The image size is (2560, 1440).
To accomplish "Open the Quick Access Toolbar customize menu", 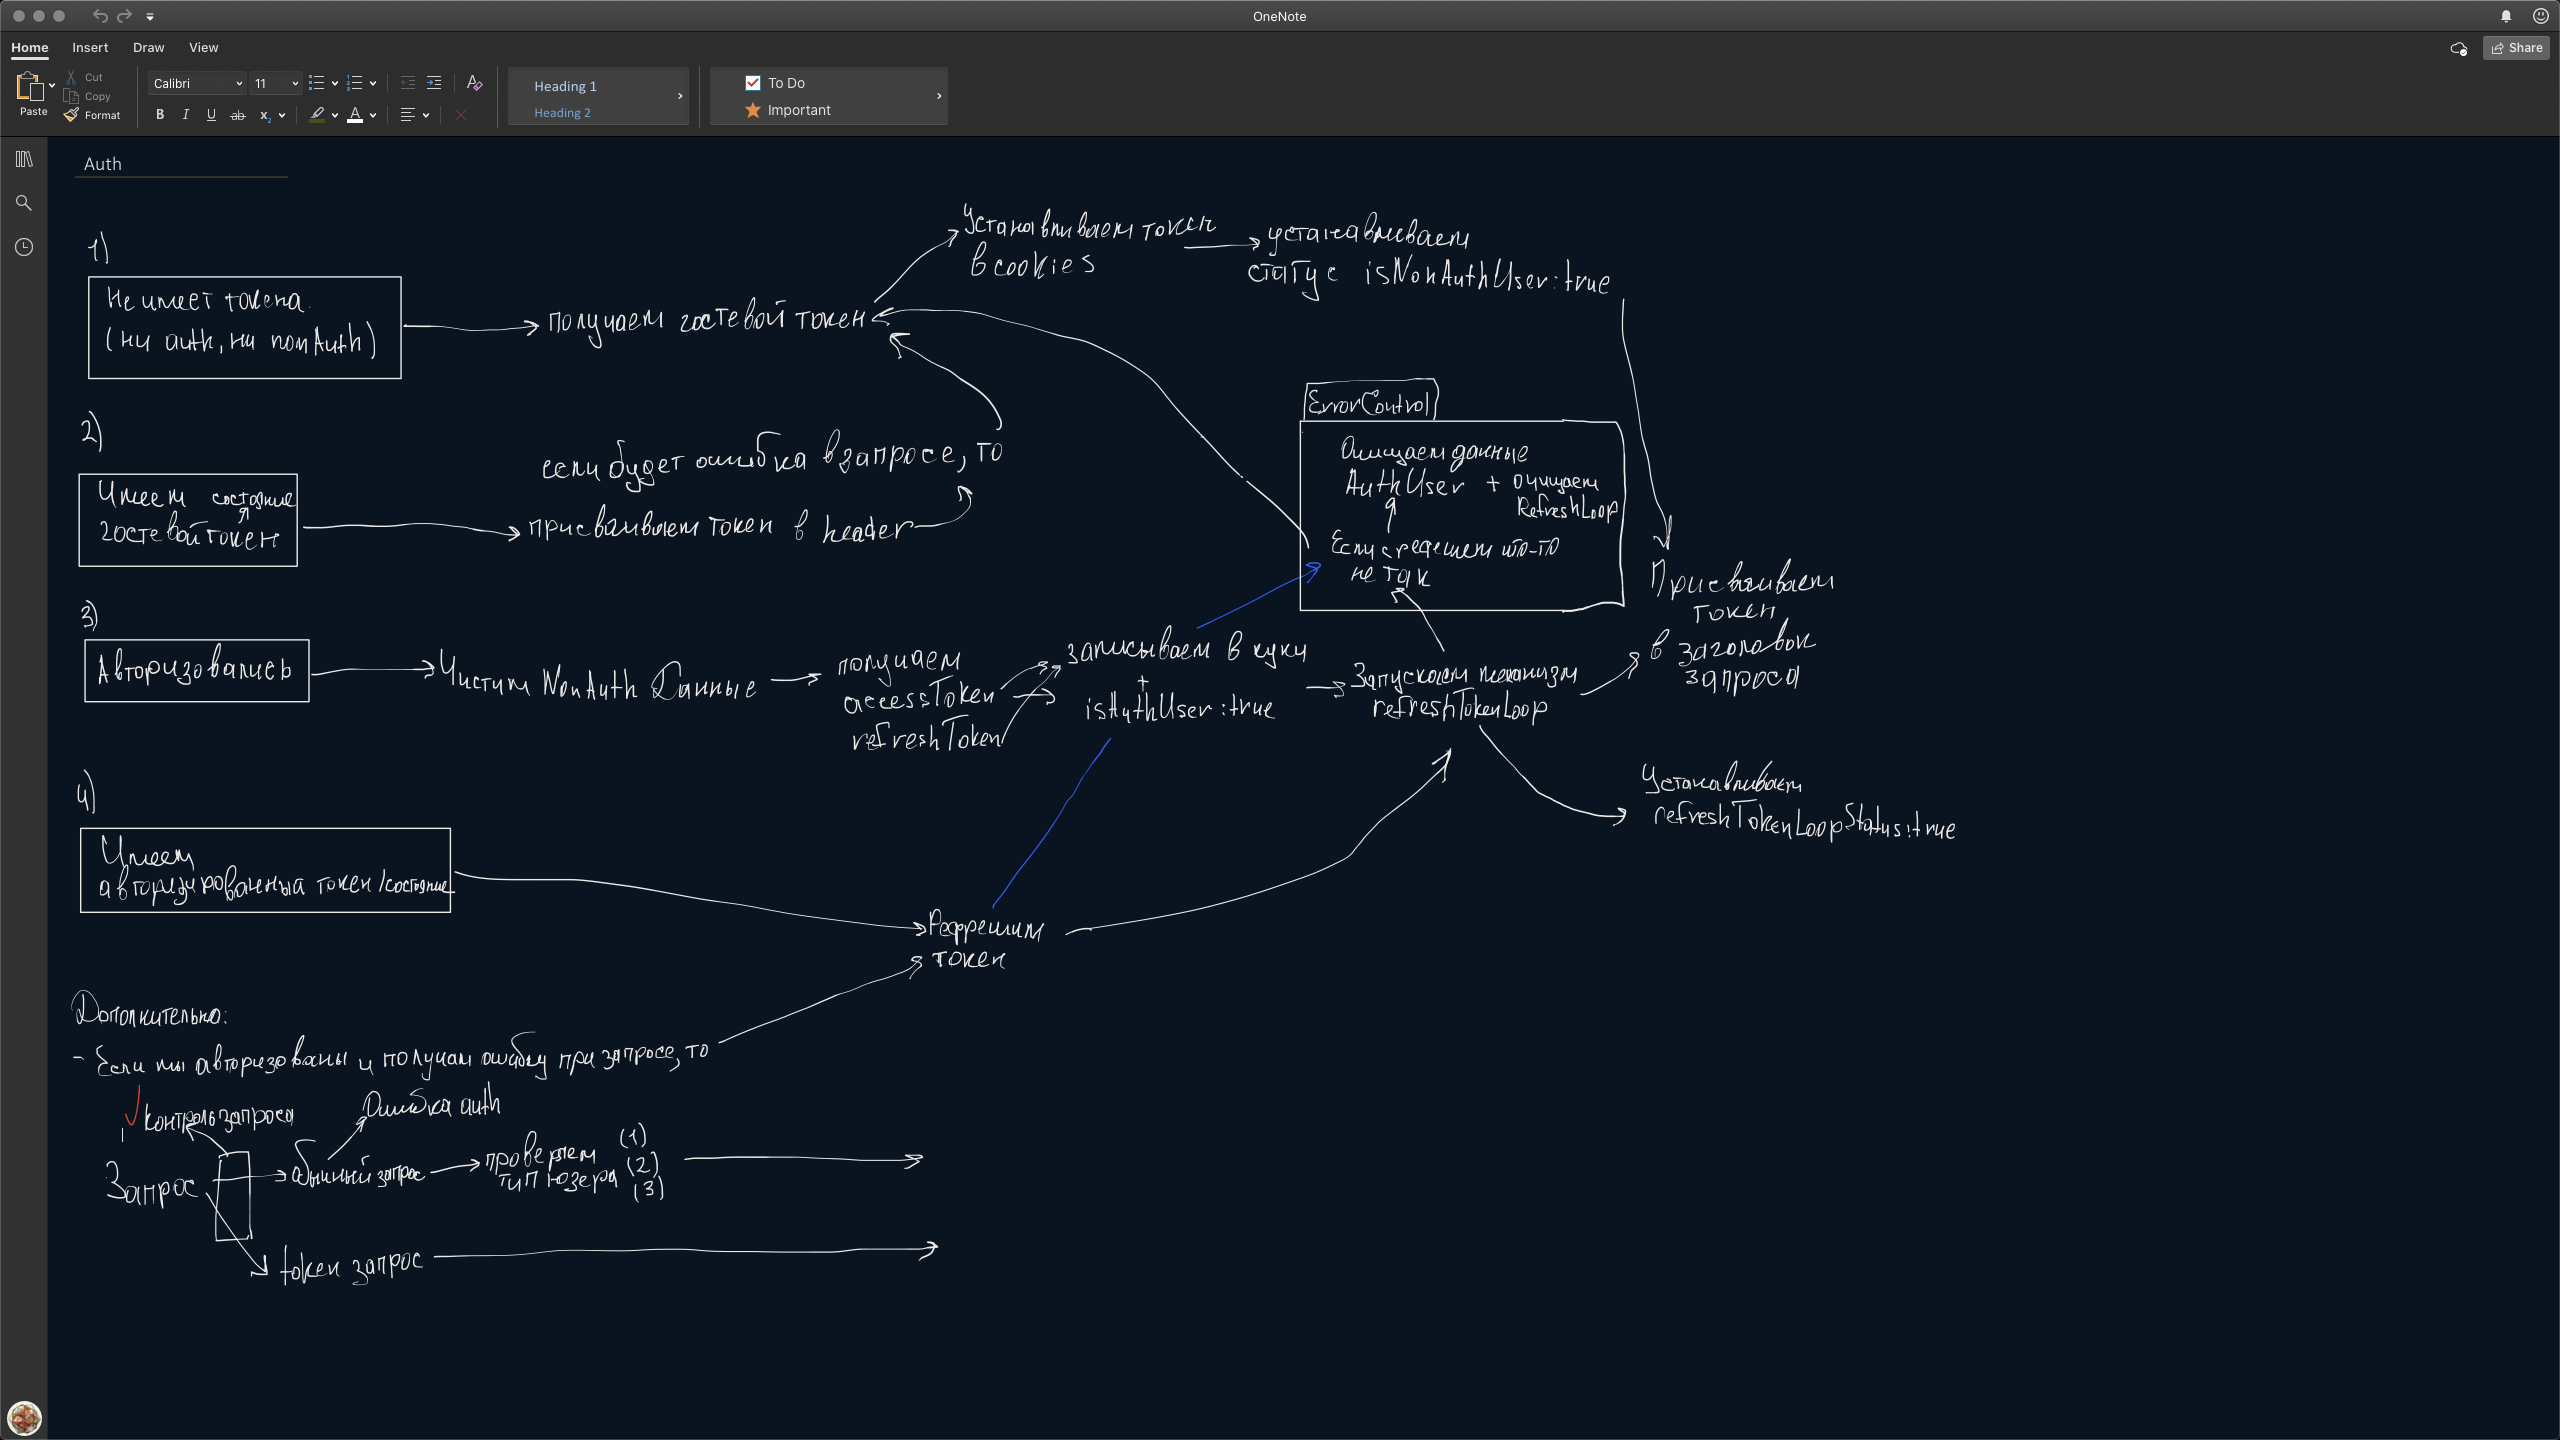I will [150, 17].
